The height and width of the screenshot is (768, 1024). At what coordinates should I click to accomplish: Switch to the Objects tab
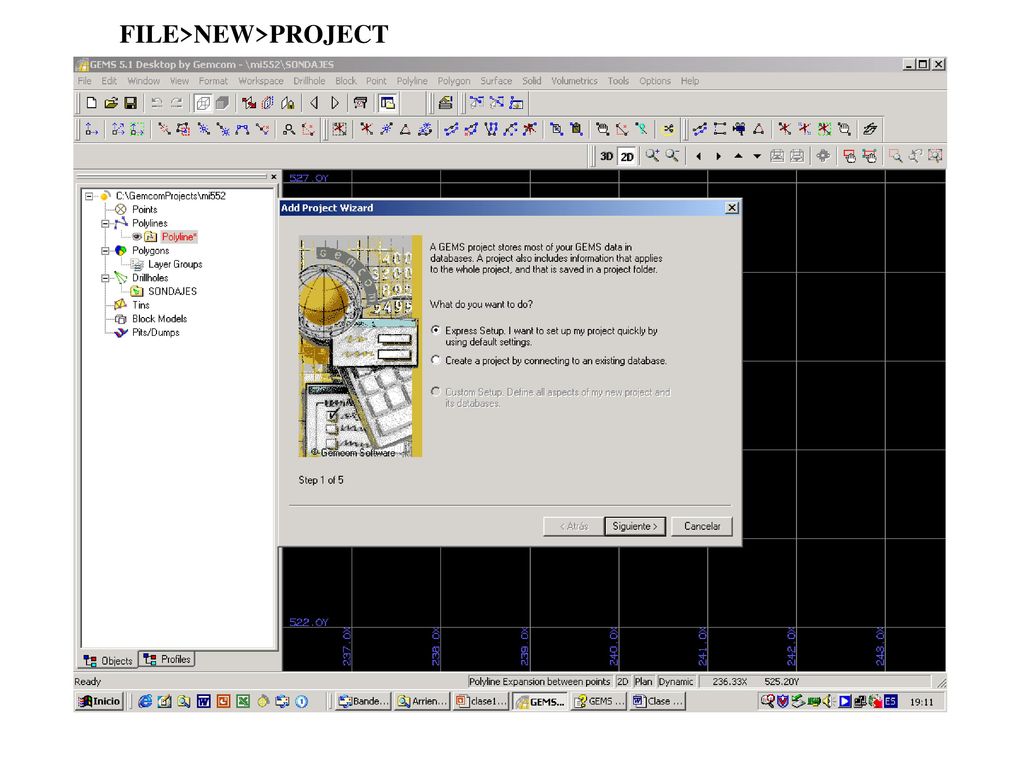pos(108,660)
